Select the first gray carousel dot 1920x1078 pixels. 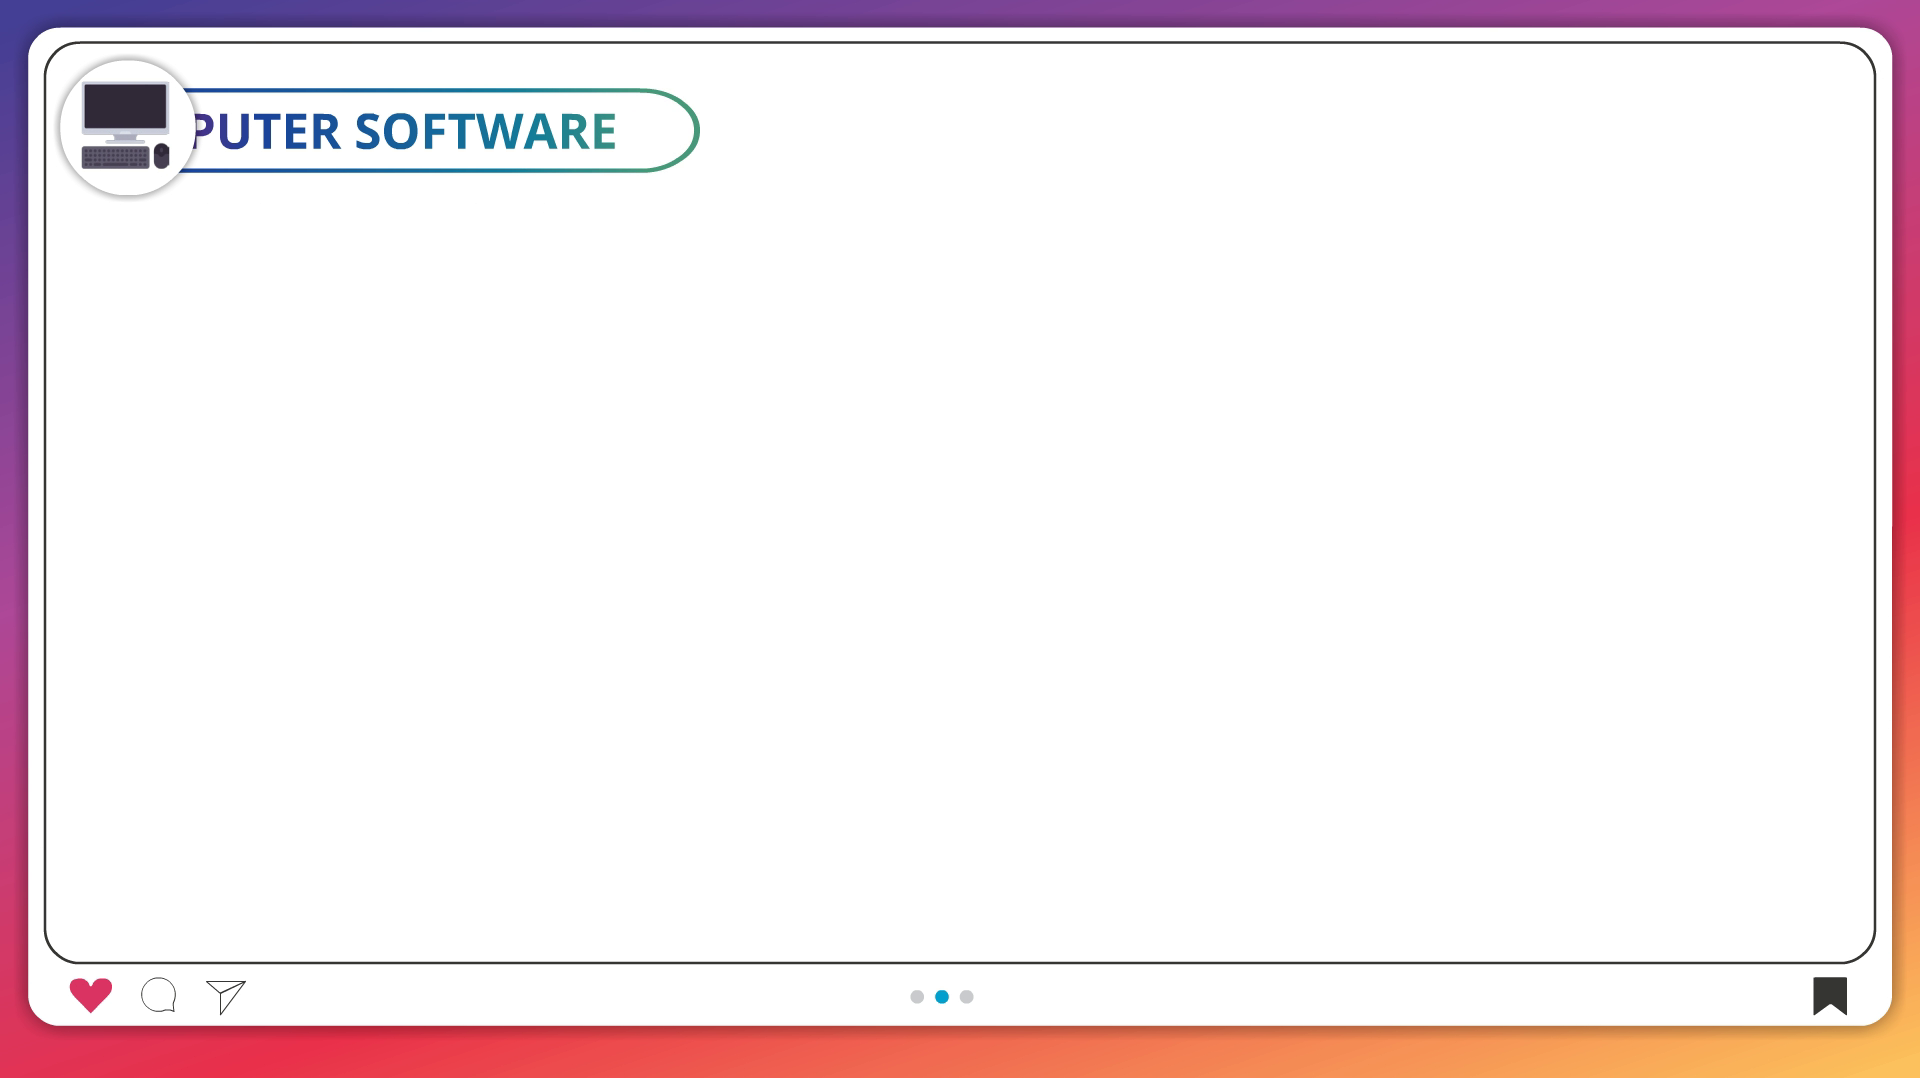(917, 997)
